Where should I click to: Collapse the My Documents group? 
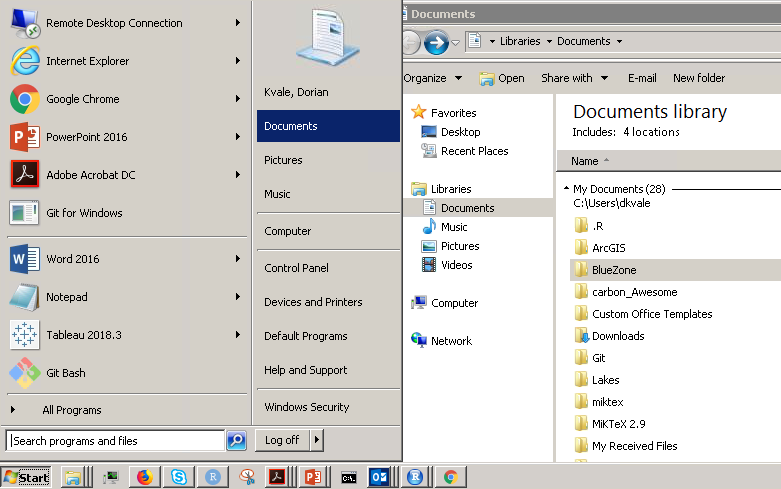pos(566,188)
